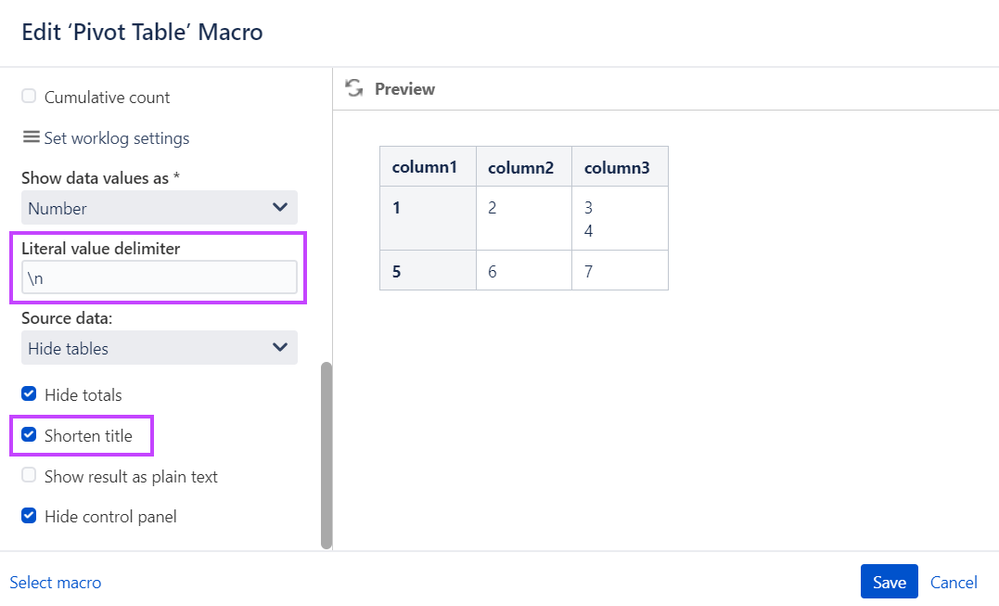
Task: Click the Set worklog settings hamburger icon
Action: pos(31,137)
